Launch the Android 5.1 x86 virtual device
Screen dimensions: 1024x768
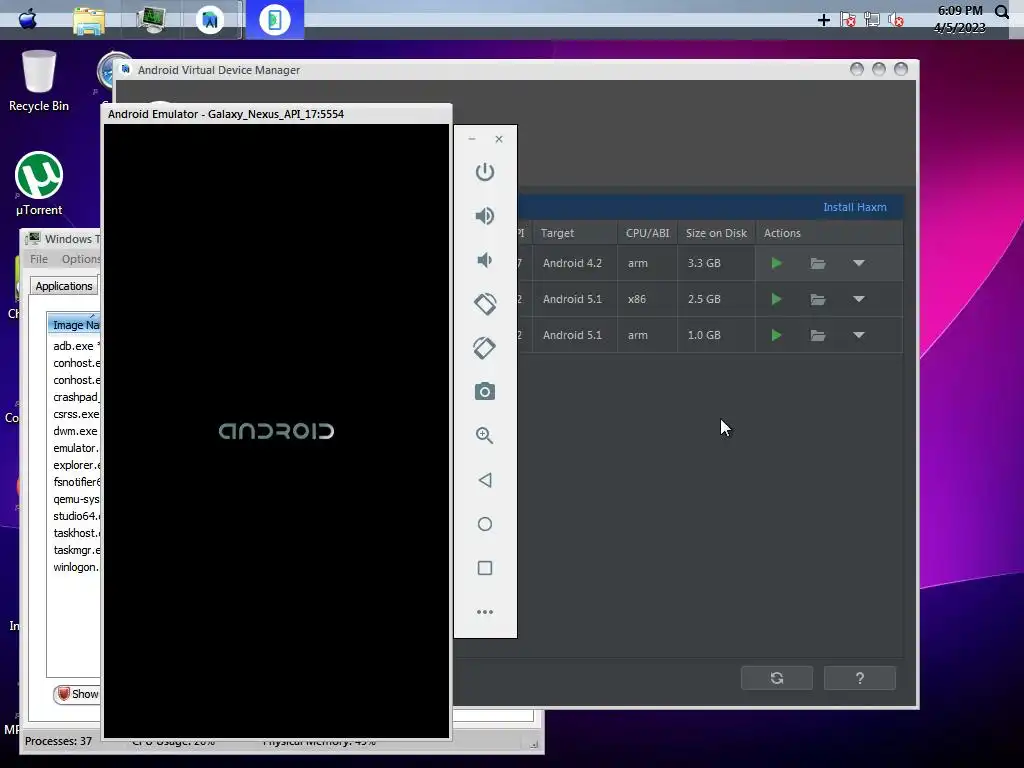pos(776,299)
